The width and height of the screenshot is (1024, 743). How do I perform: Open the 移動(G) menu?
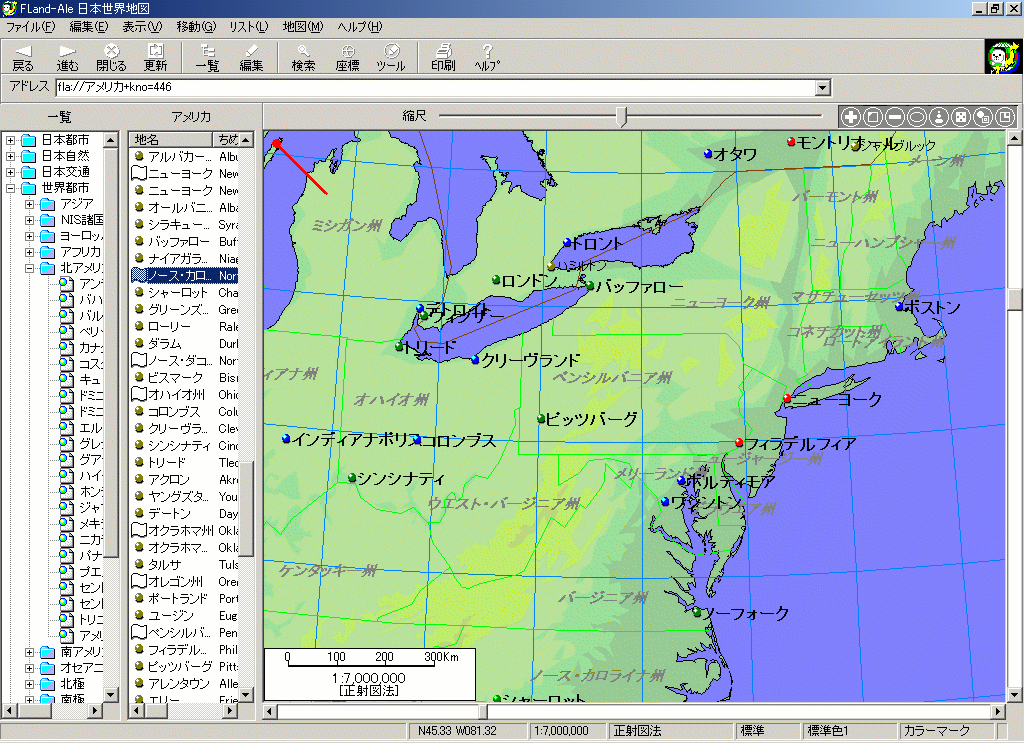[196, 27]
